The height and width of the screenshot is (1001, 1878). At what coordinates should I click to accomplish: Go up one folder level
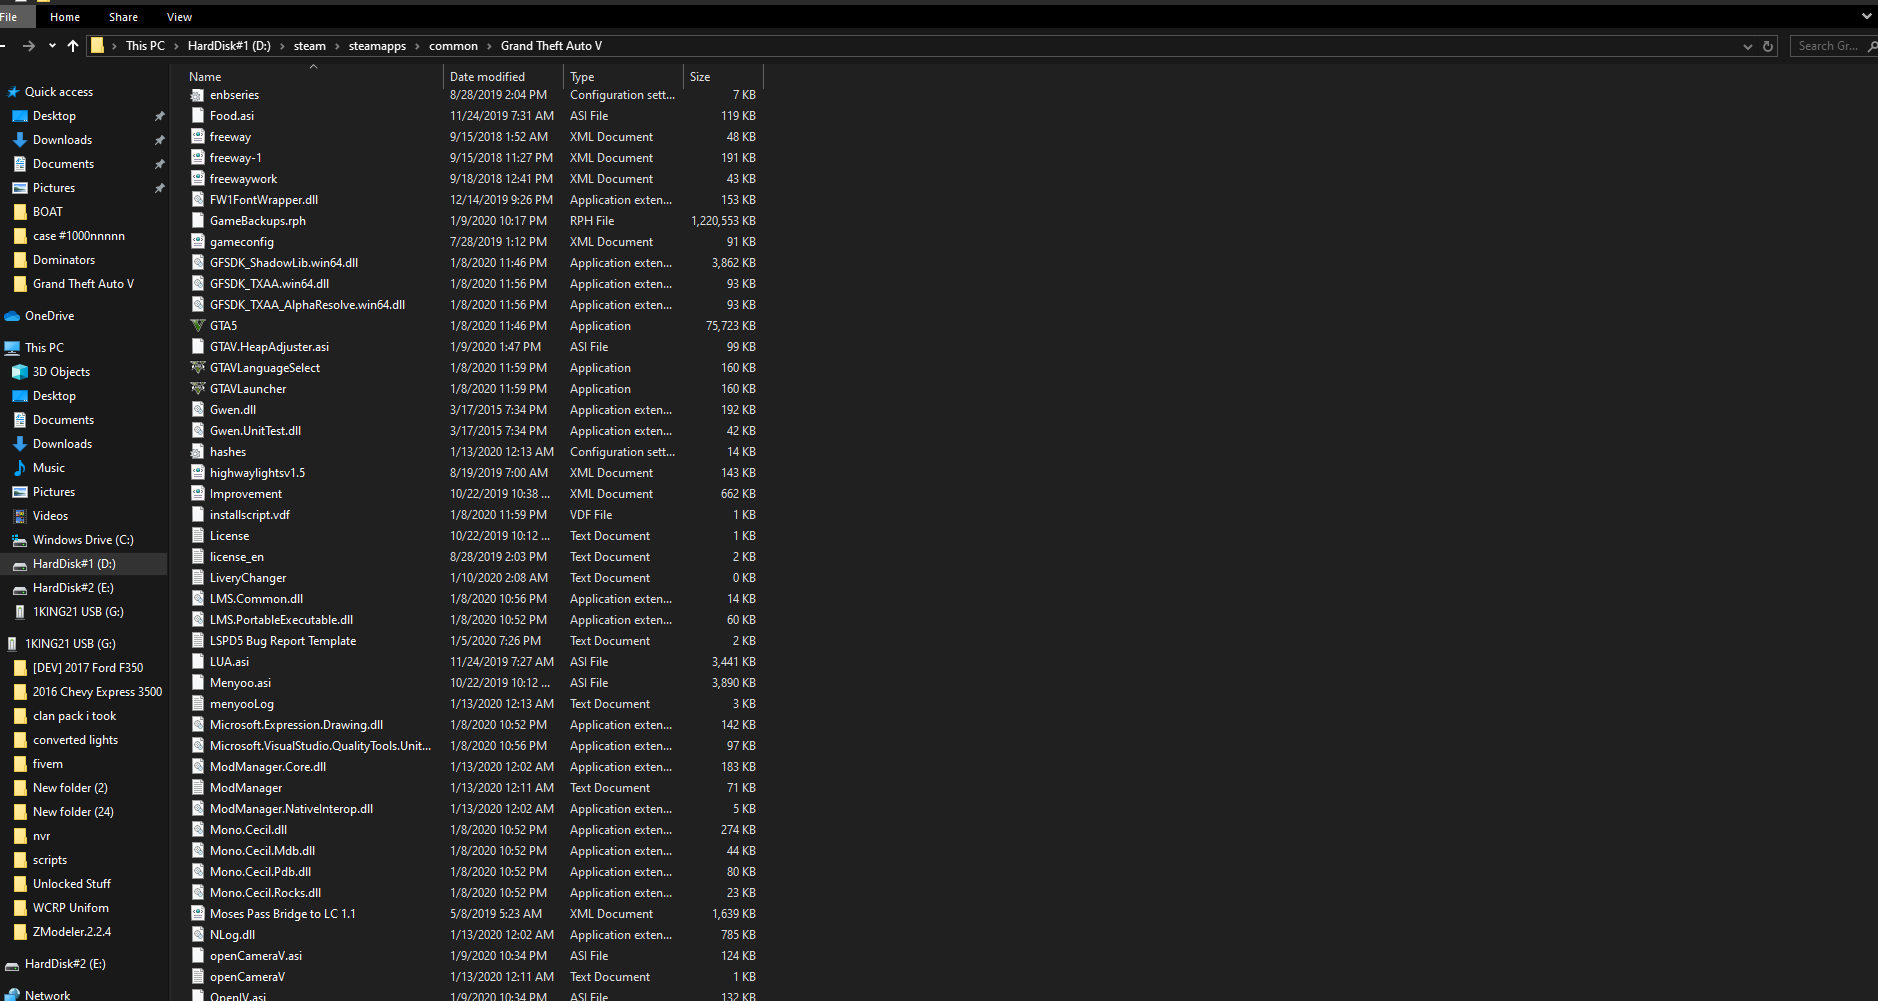point(73,46)
